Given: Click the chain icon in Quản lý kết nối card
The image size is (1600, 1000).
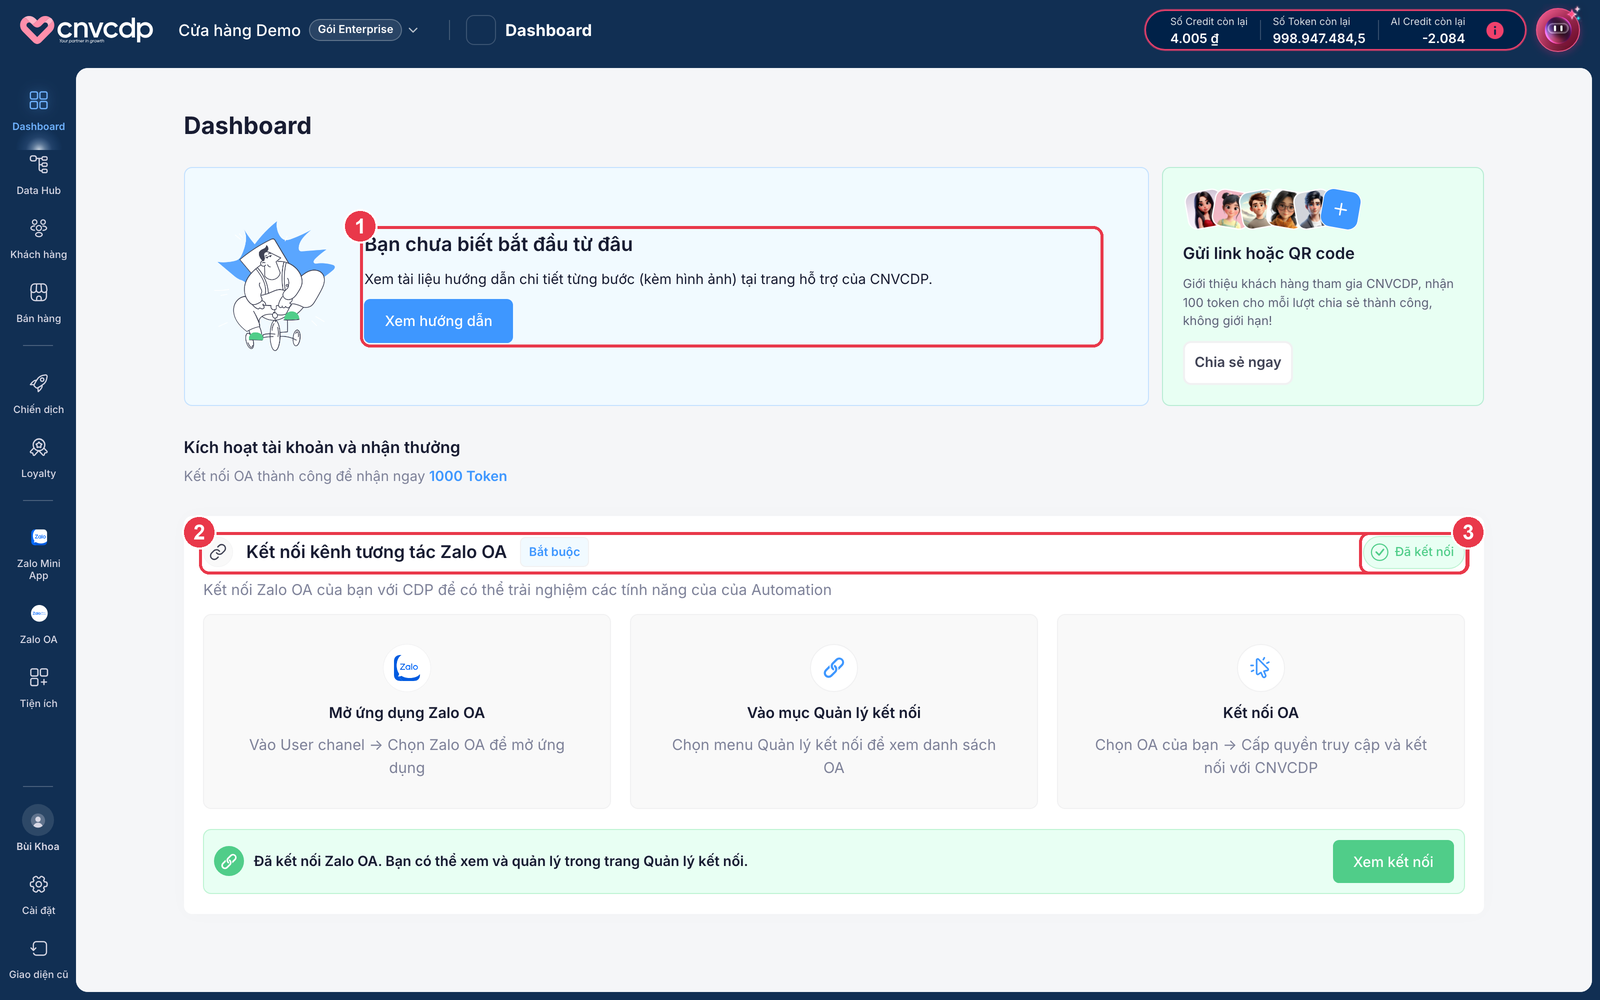Looking at the screenshot, I should coord(834,667).
